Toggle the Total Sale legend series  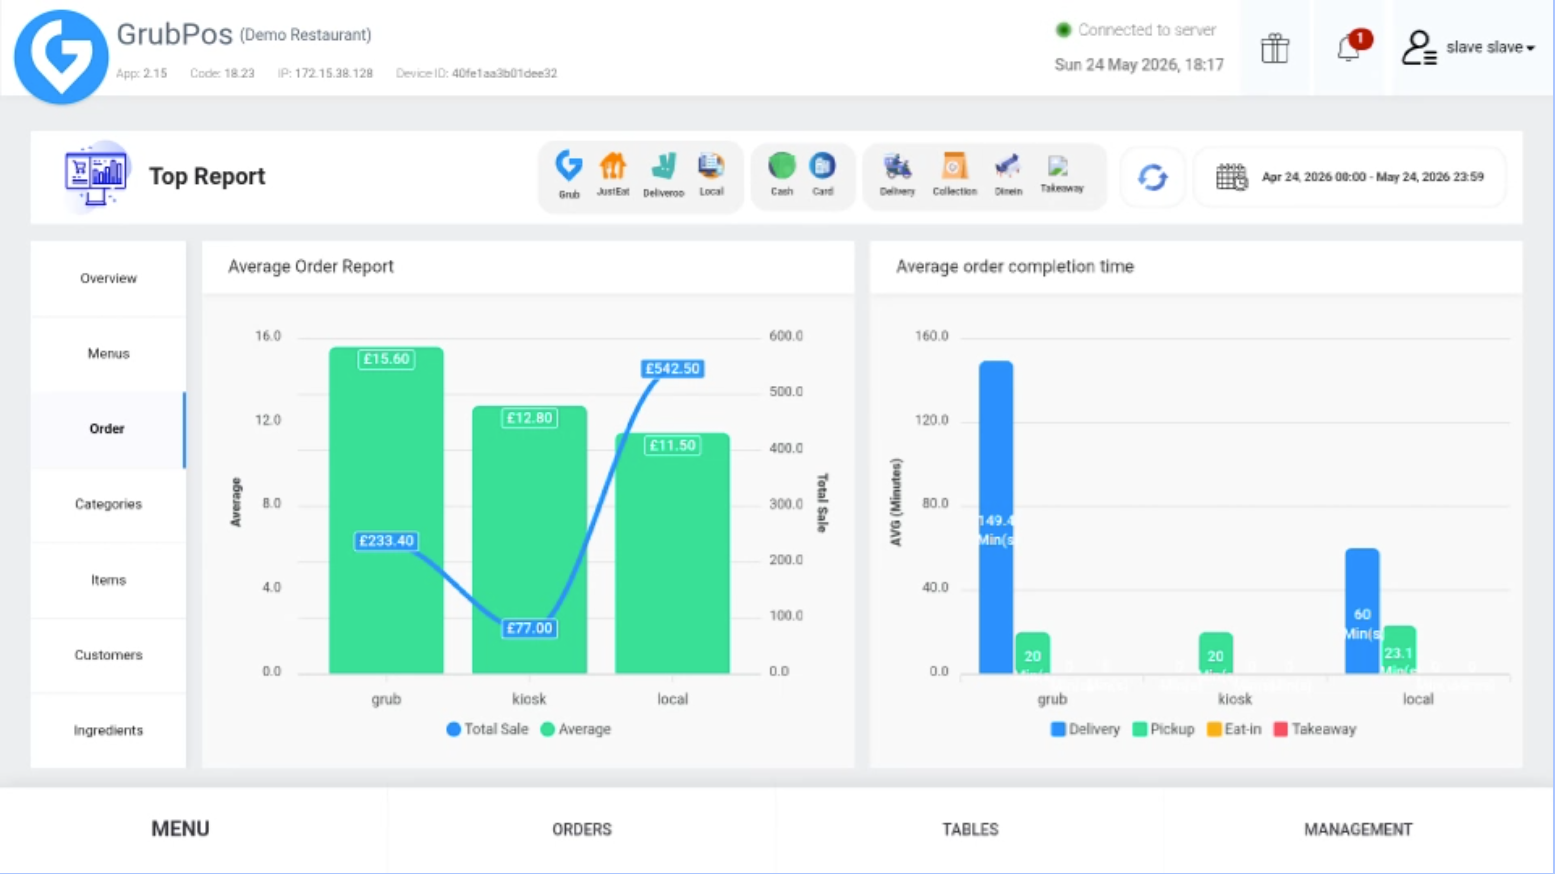pyautogui.click(x=487, y=729)
